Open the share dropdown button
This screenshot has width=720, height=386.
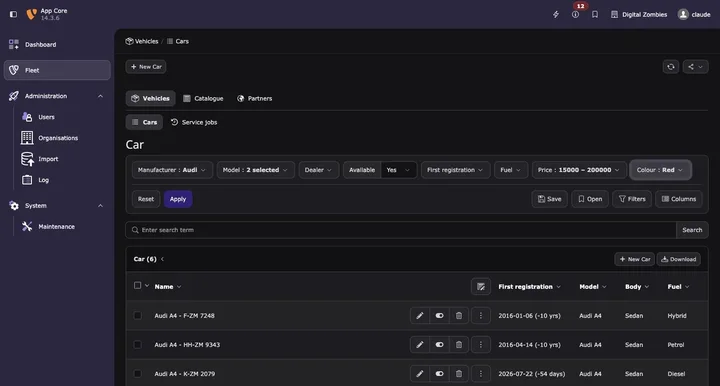point(695,67)
